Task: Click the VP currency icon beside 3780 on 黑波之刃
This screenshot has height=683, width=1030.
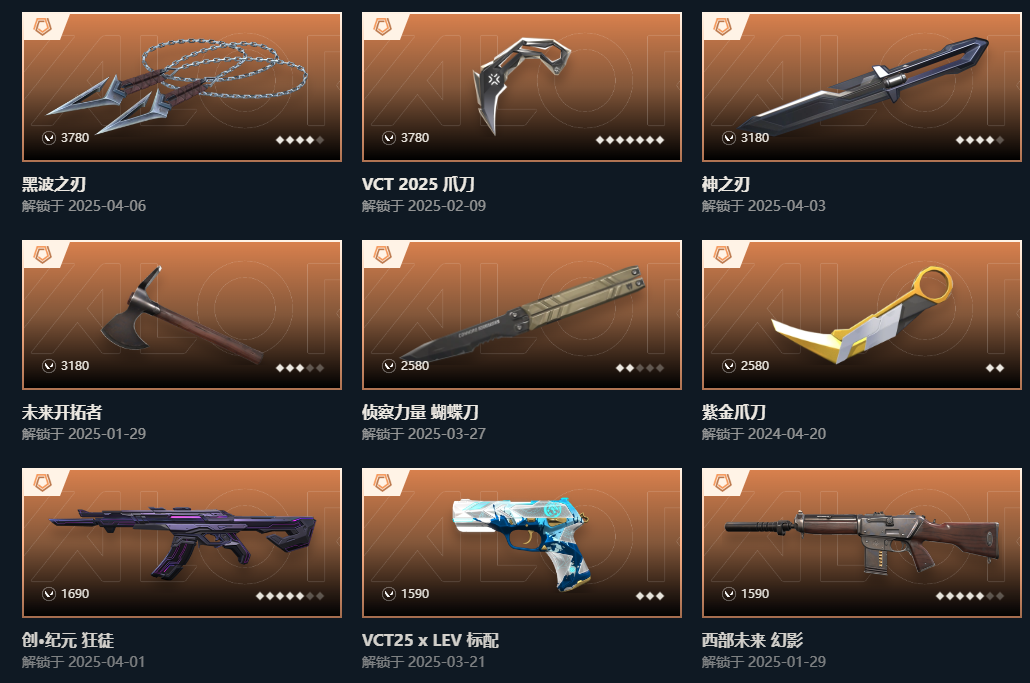Action: point(49,138)
